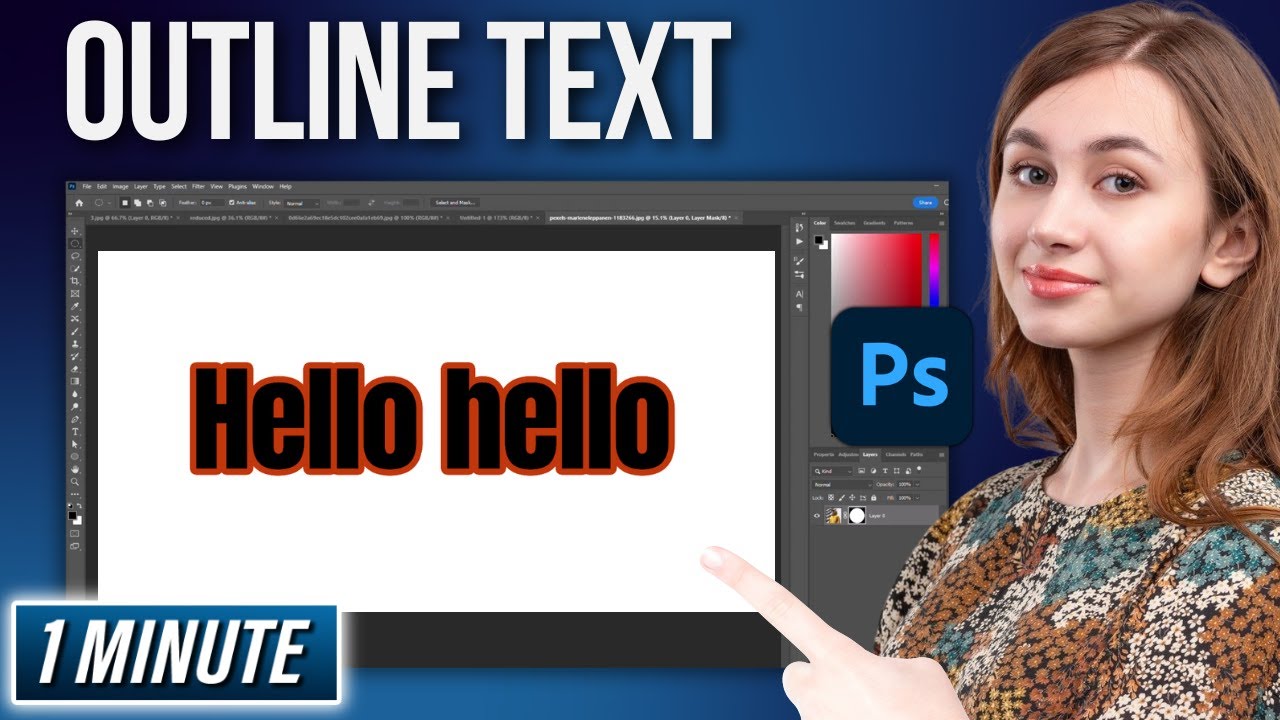The image size is (1280, 720).
Task: Click the Layer 0 image thumbnail
Action: (833, 516)
